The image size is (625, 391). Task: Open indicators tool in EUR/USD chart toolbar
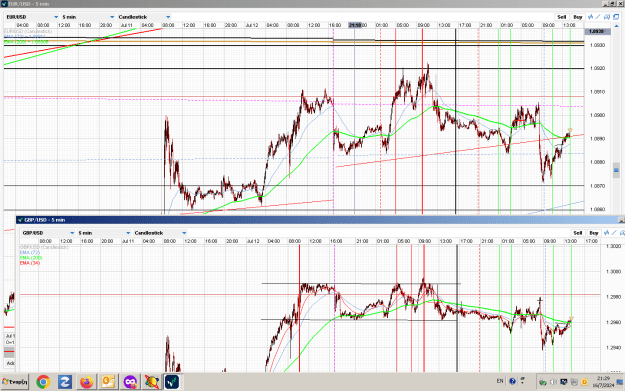coord(591,17)
